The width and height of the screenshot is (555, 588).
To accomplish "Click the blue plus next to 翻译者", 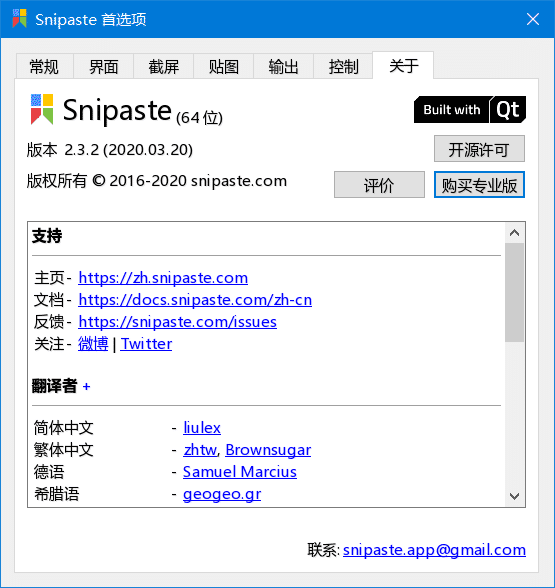I will tap(86, 386).
